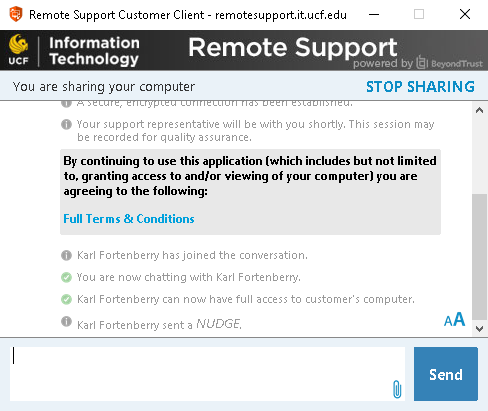Image resolution: width=488 pixels, height=411 pixels.
Task: Click info icon beside 'has joined the conversation'
Action: pos(66,255)
